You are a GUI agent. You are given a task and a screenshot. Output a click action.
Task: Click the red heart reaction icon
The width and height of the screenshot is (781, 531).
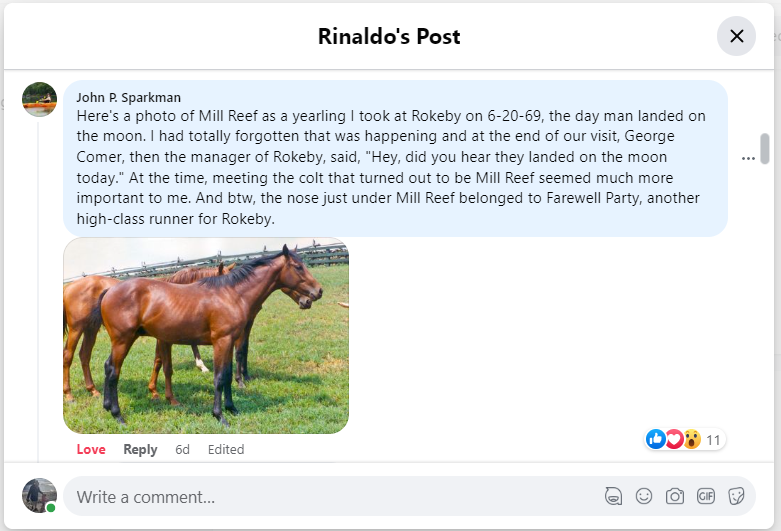[x=674, y=439]
